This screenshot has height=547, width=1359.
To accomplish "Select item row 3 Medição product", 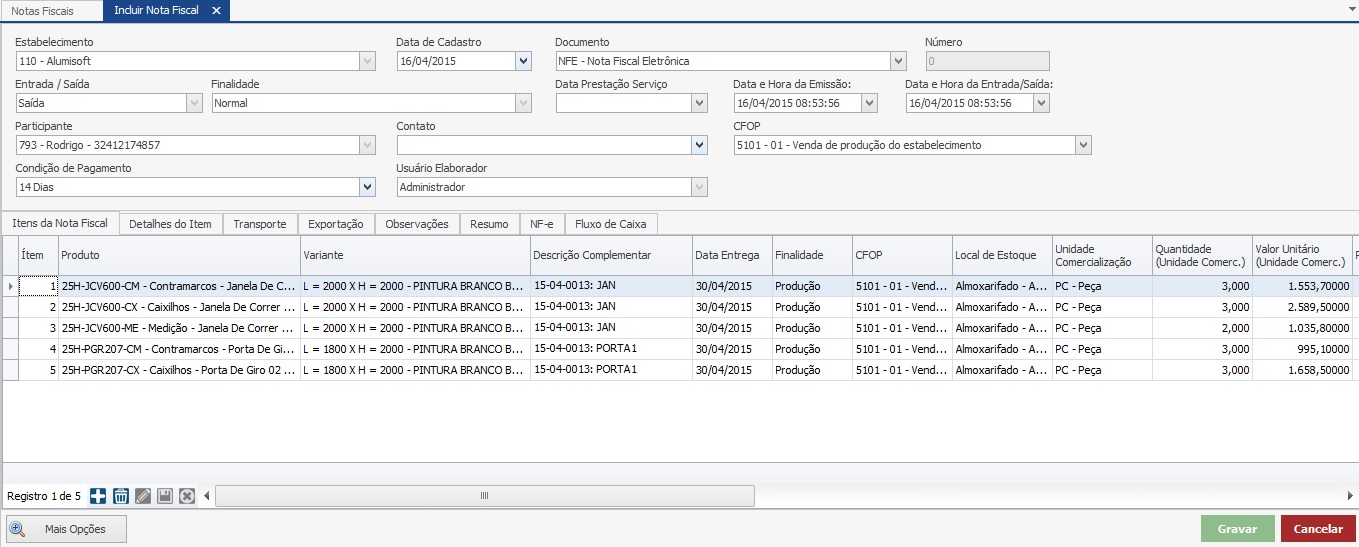I will pyautogui.click(x=178, y=328).
